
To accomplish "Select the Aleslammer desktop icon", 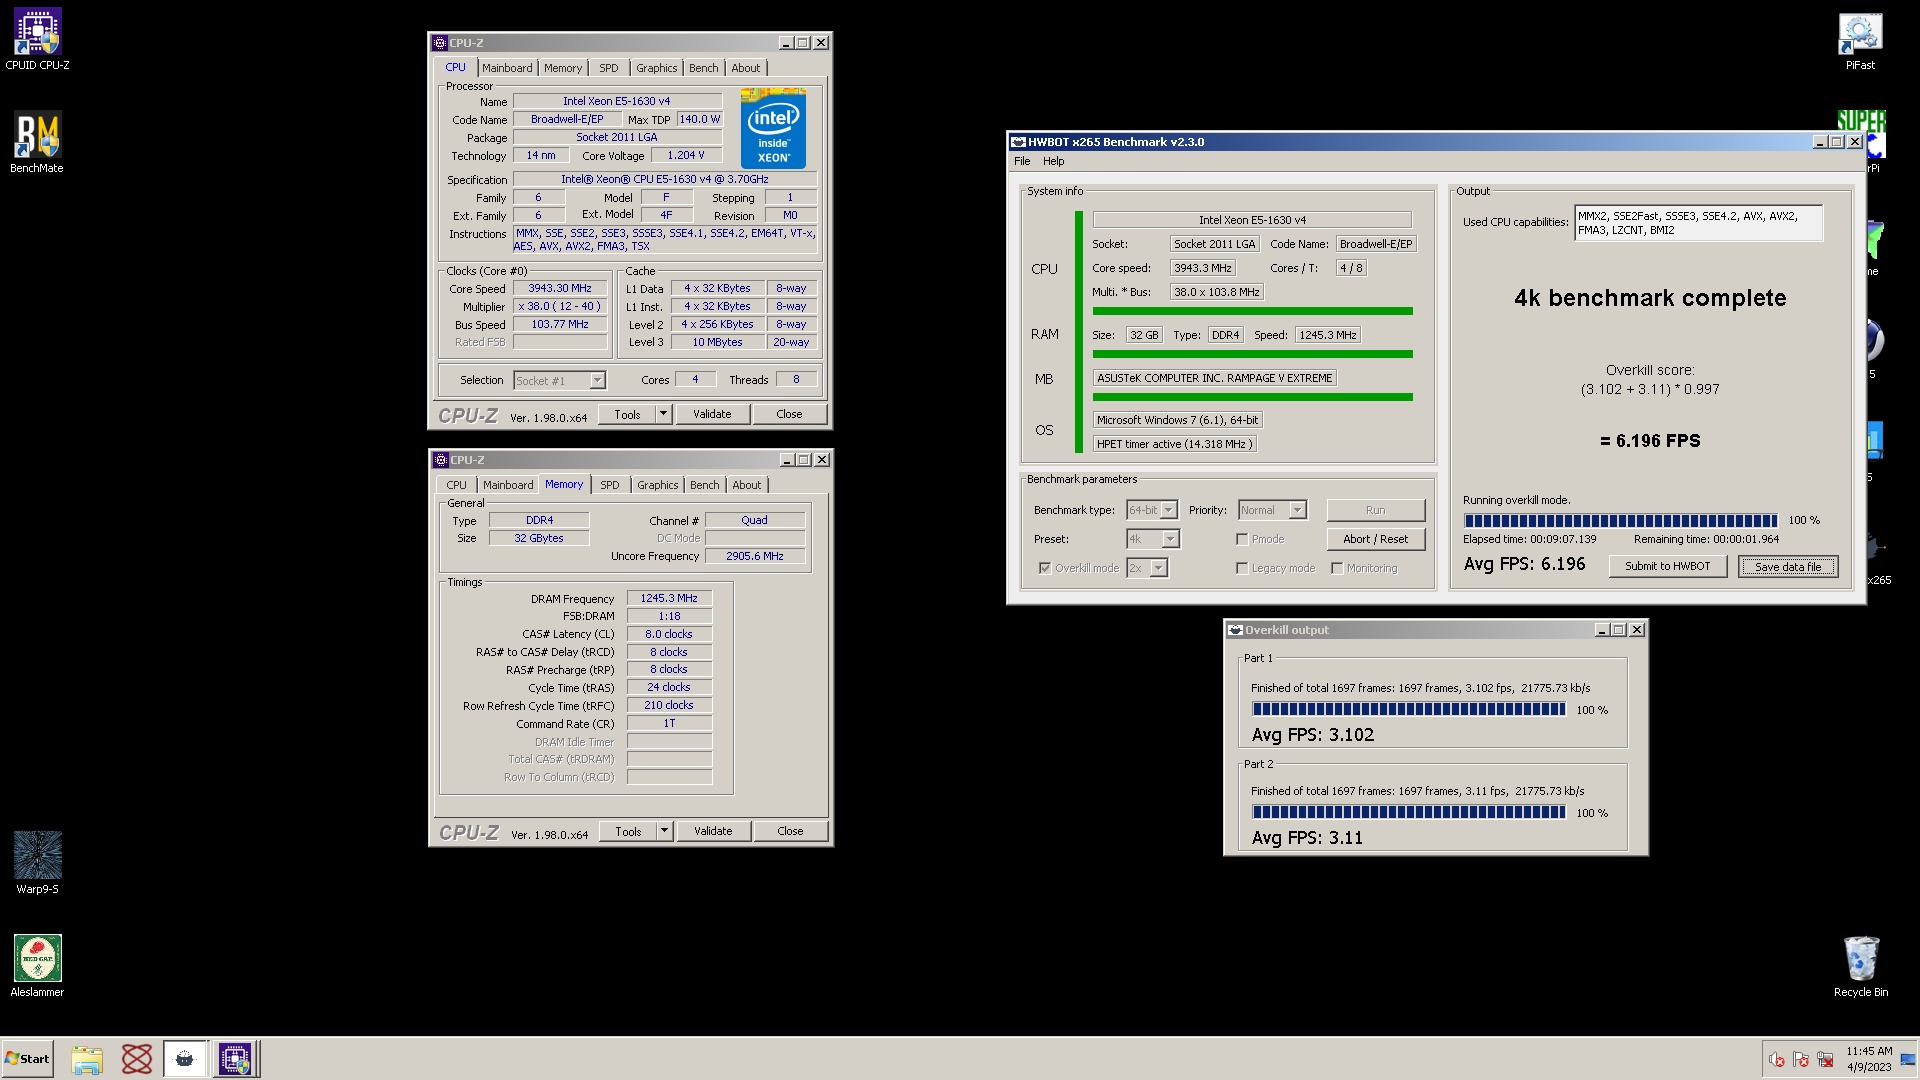I will point(37,966).
